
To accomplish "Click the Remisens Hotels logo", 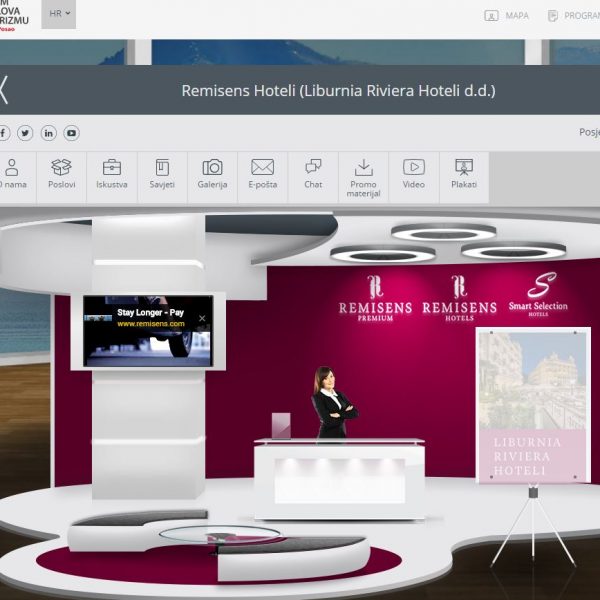I will click(459, 298).
